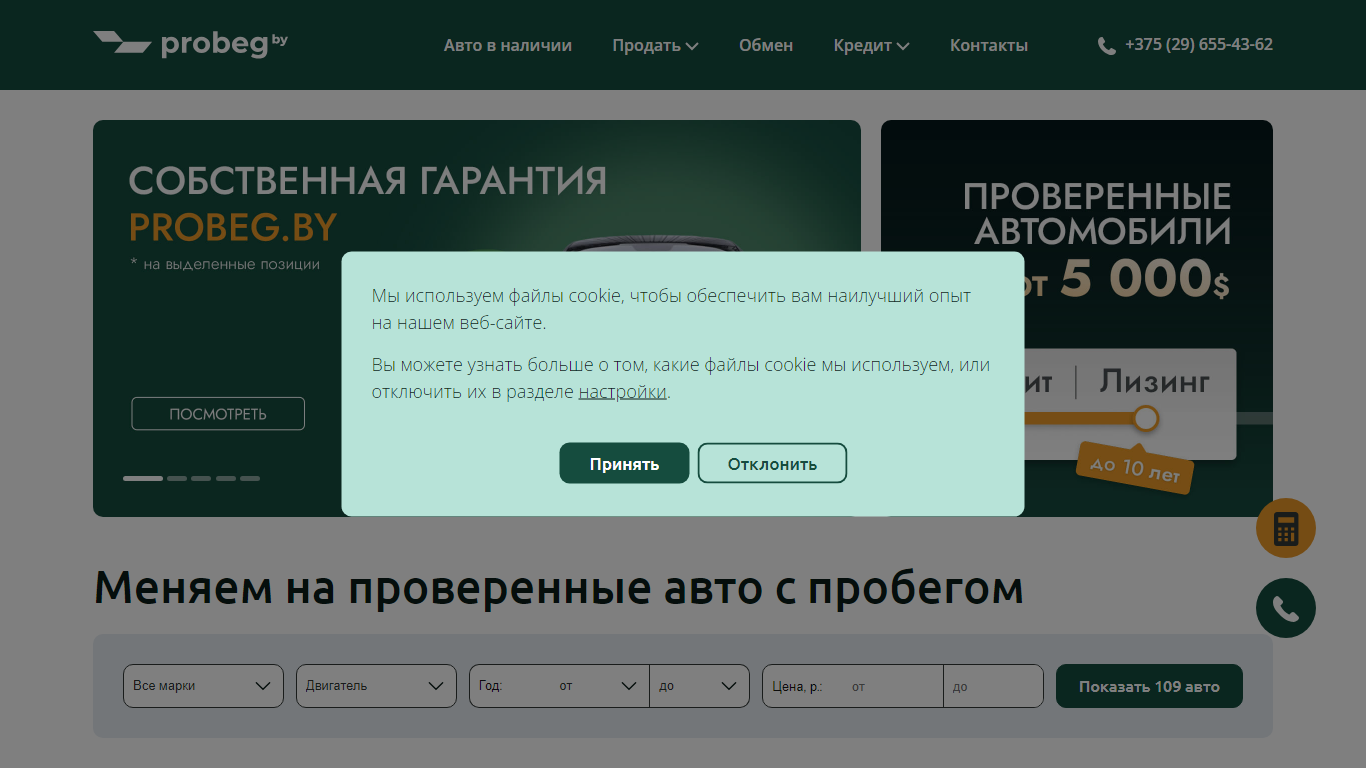Decline cookies with the Отклонить button
This screenshot has width=1366, height=768.
click(772, 463)
